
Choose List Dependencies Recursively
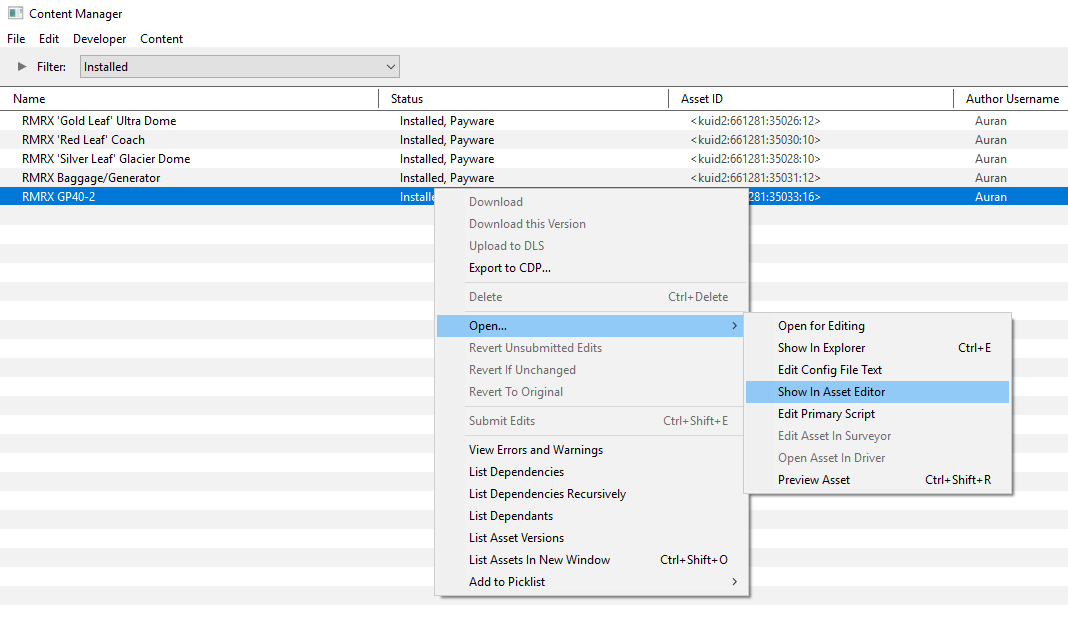pos(547,494)
